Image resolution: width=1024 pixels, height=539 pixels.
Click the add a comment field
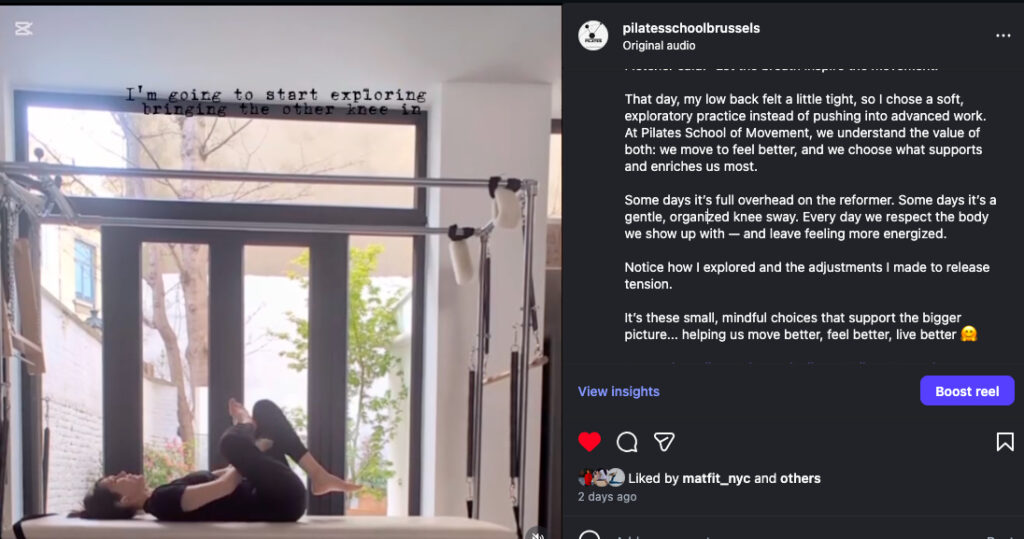point(784,536)
